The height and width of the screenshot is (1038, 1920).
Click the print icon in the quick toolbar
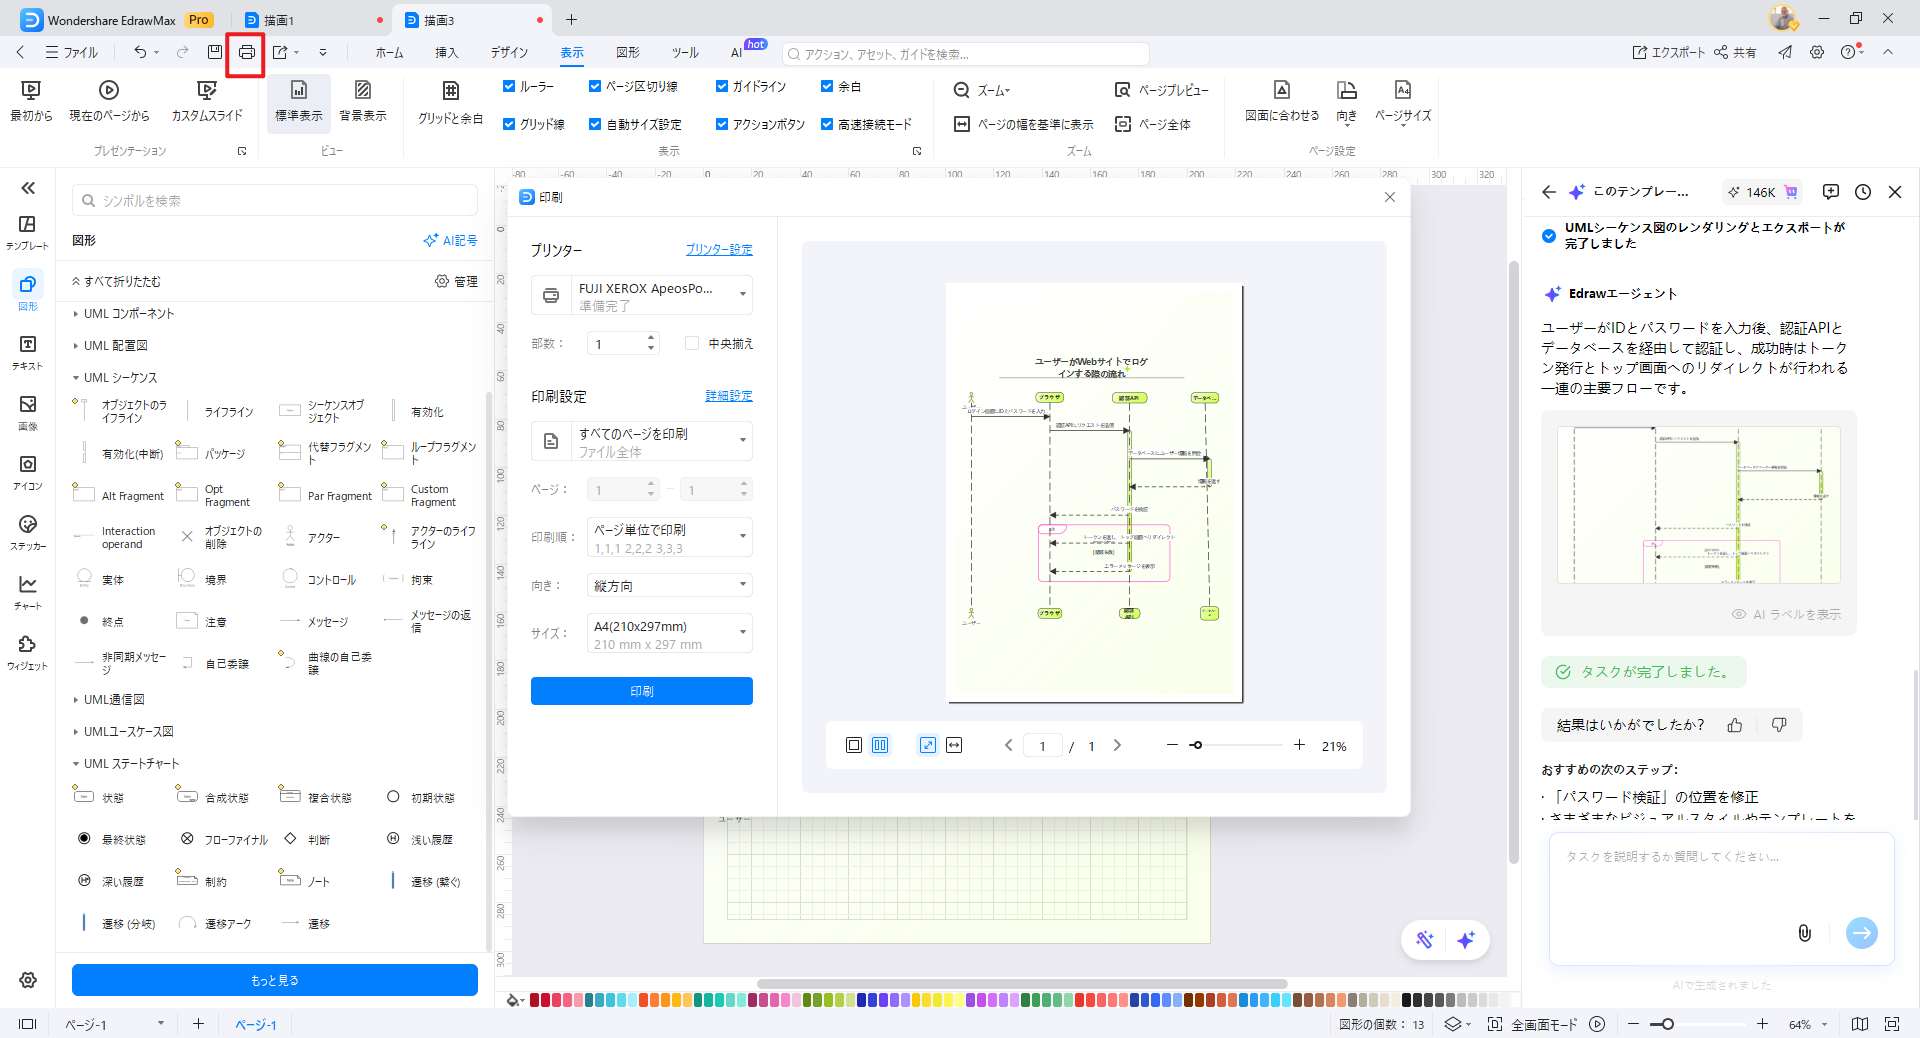point(246,52)
